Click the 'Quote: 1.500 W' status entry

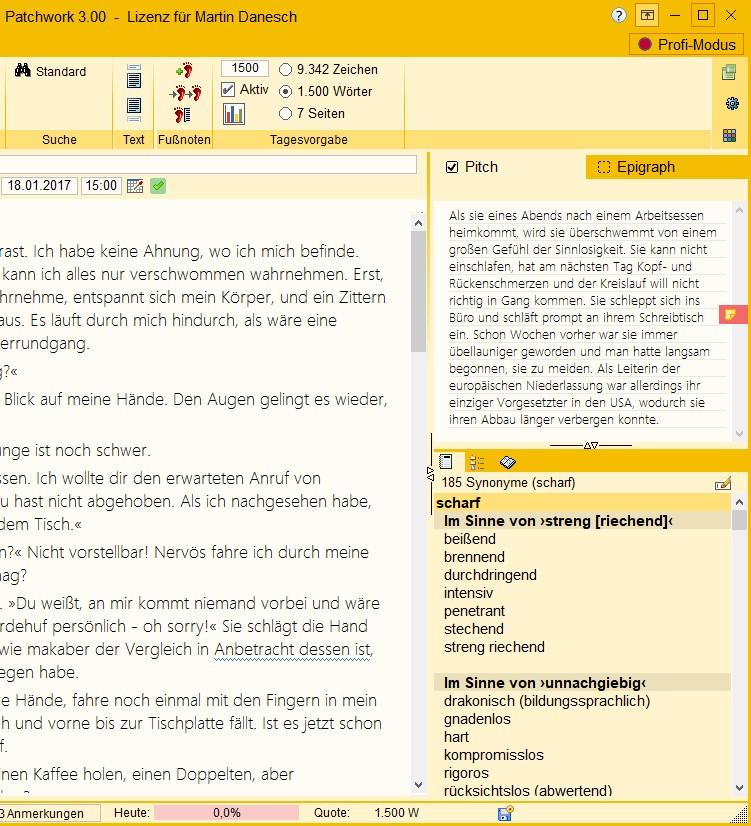pos(367,813)
